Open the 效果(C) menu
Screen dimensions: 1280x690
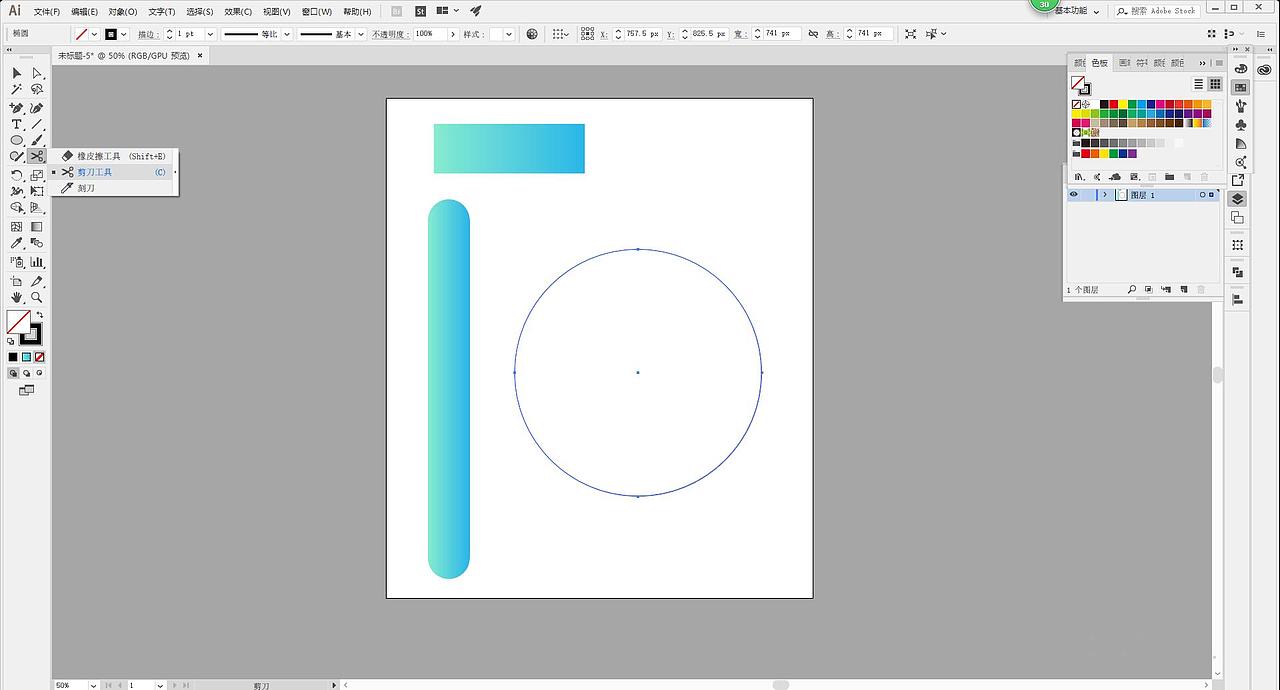(x=238, y=11)
